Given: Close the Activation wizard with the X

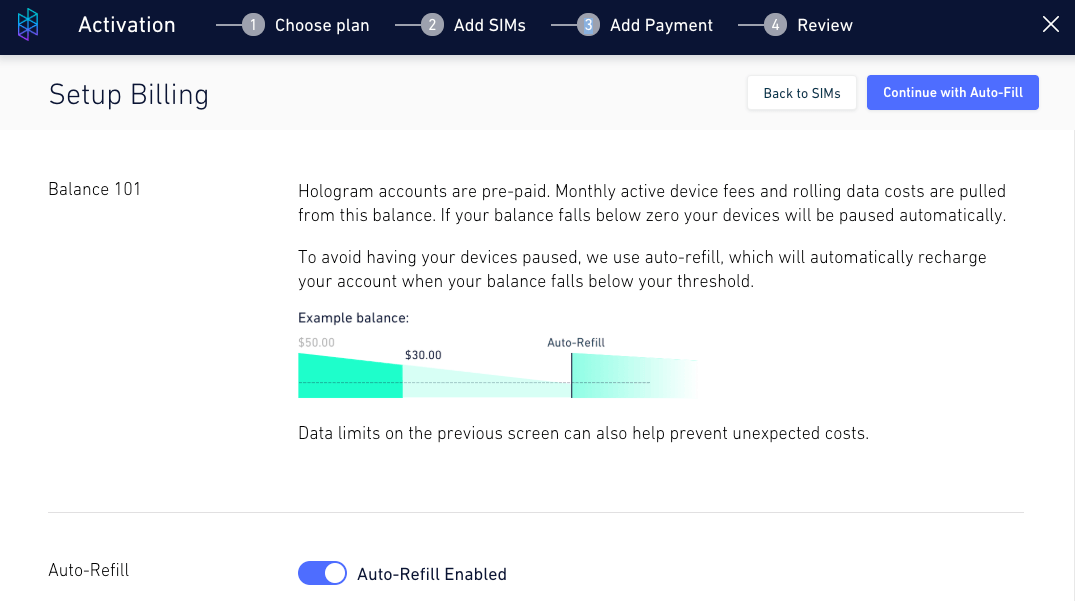Looking at the screenshot, I should [1050, 25].
